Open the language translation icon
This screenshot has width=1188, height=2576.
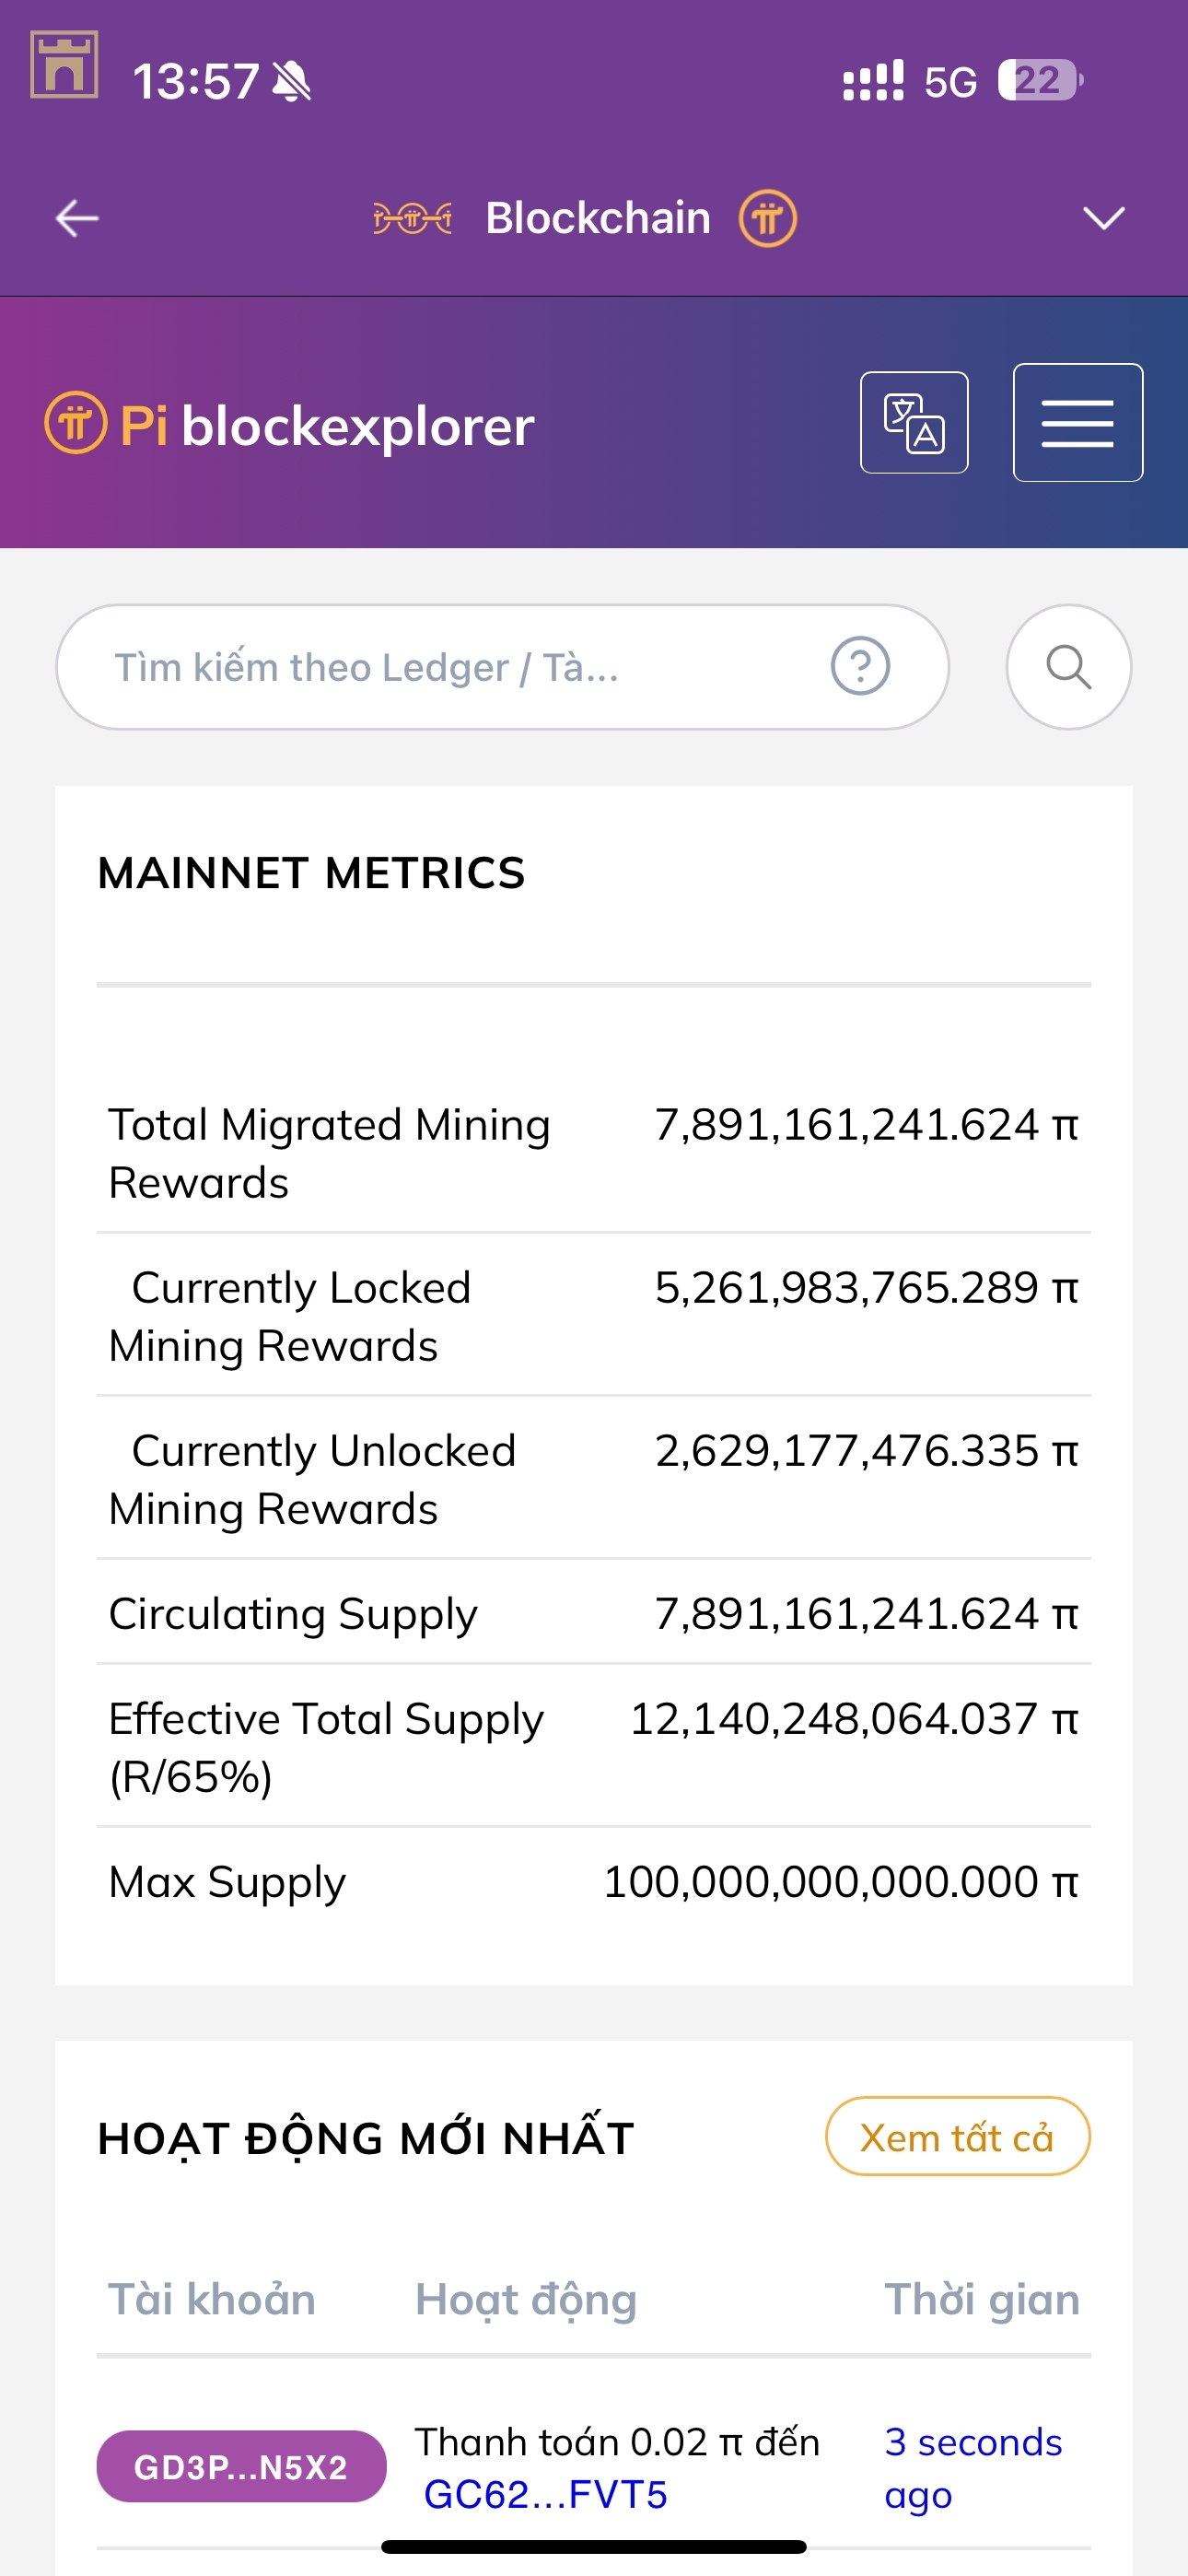pyautogui.click(x=914, y=423)
